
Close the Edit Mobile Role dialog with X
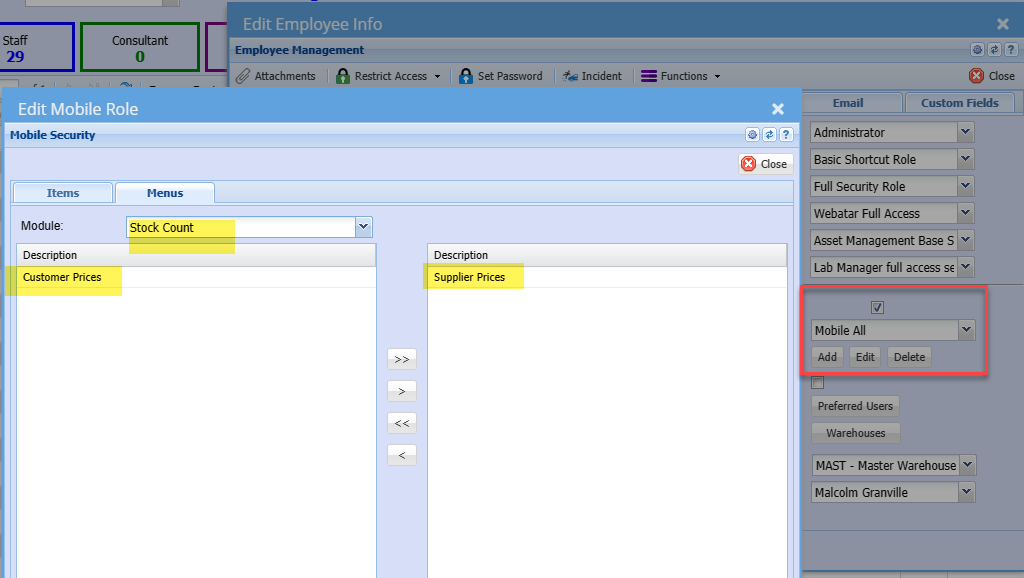[778, 109]
